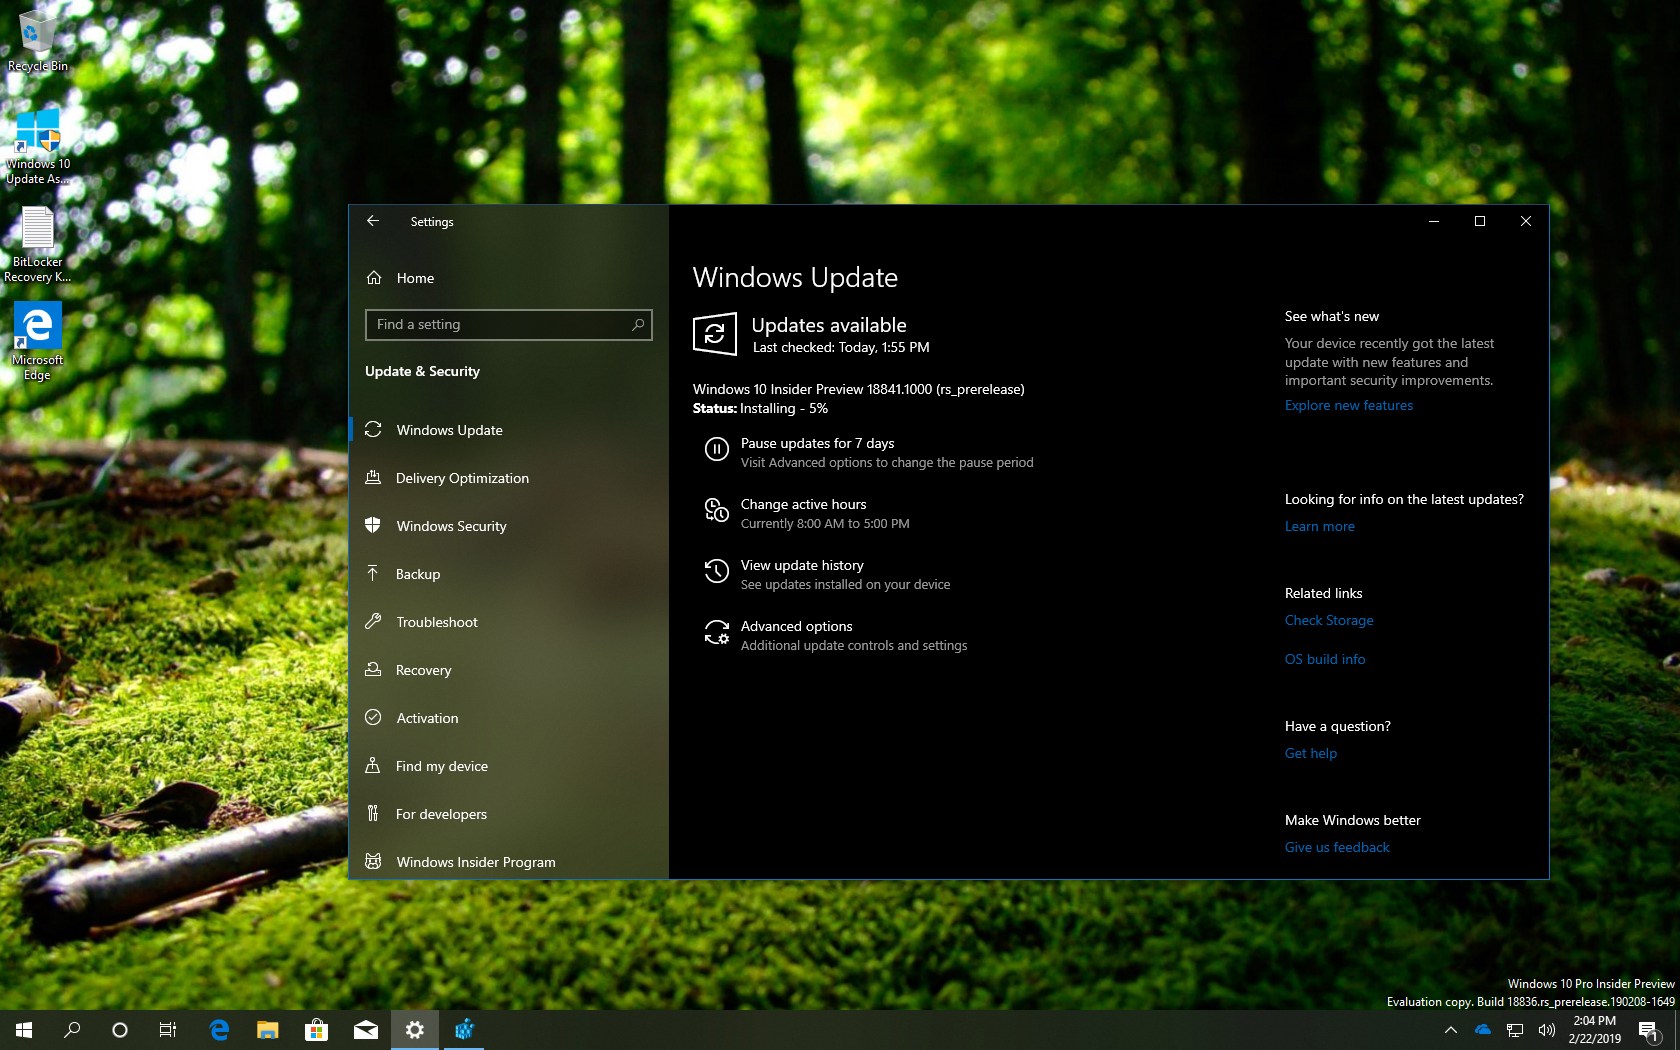1680x1050 pixels.
Task: Click the Settings back arrow
Action: [x=373, y=221]
